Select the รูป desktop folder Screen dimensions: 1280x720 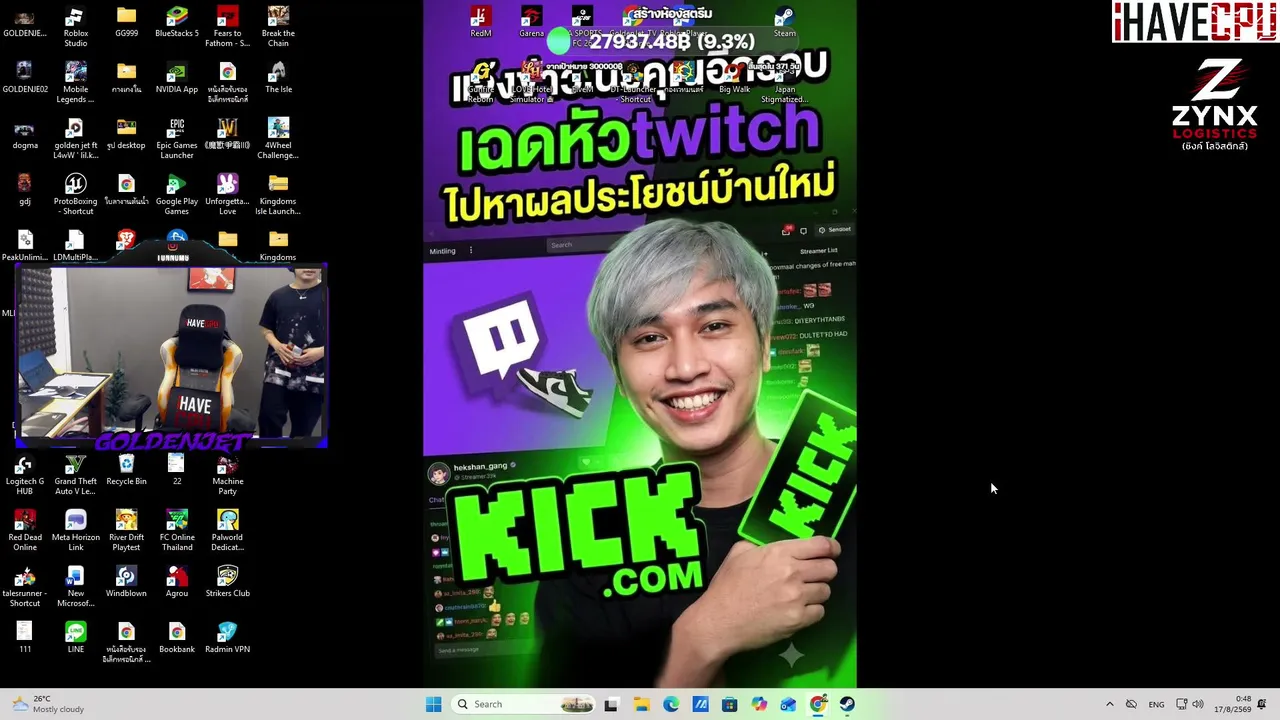coord(126,134)
